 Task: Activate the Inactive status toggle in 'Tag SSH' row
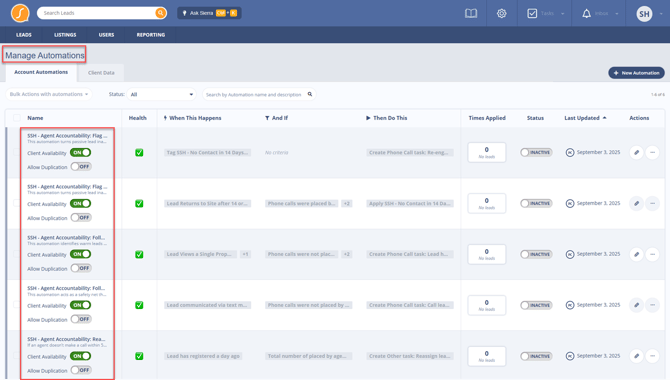point(536,152)
